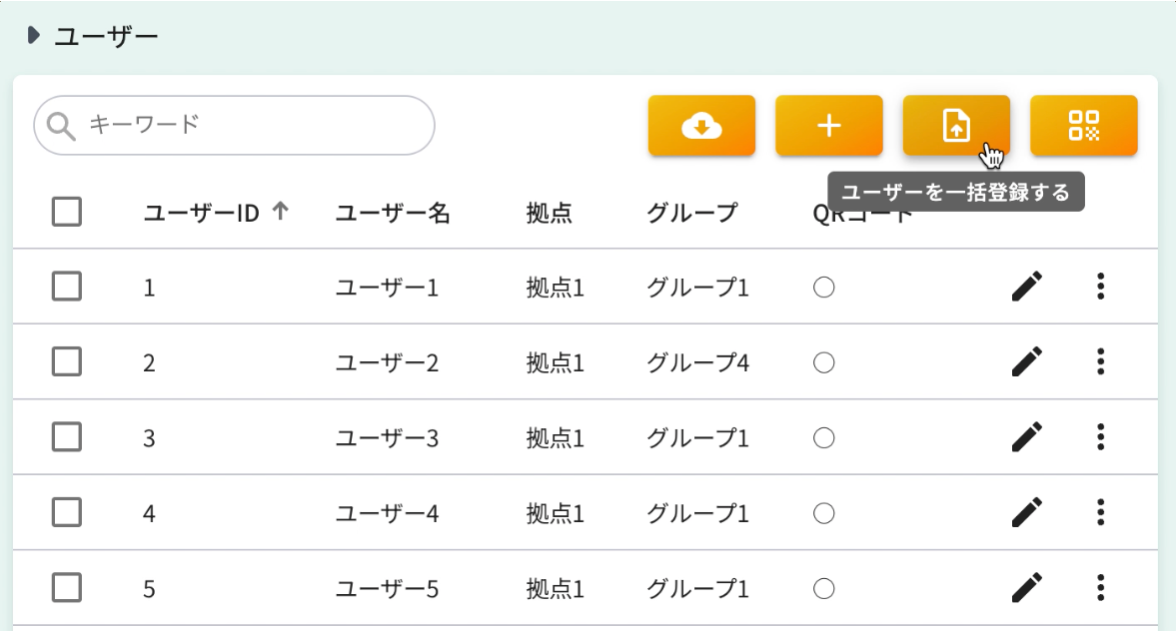Tick the checkbox for user ID 4
Viewport: 1176px width, 632px height.
67,512
